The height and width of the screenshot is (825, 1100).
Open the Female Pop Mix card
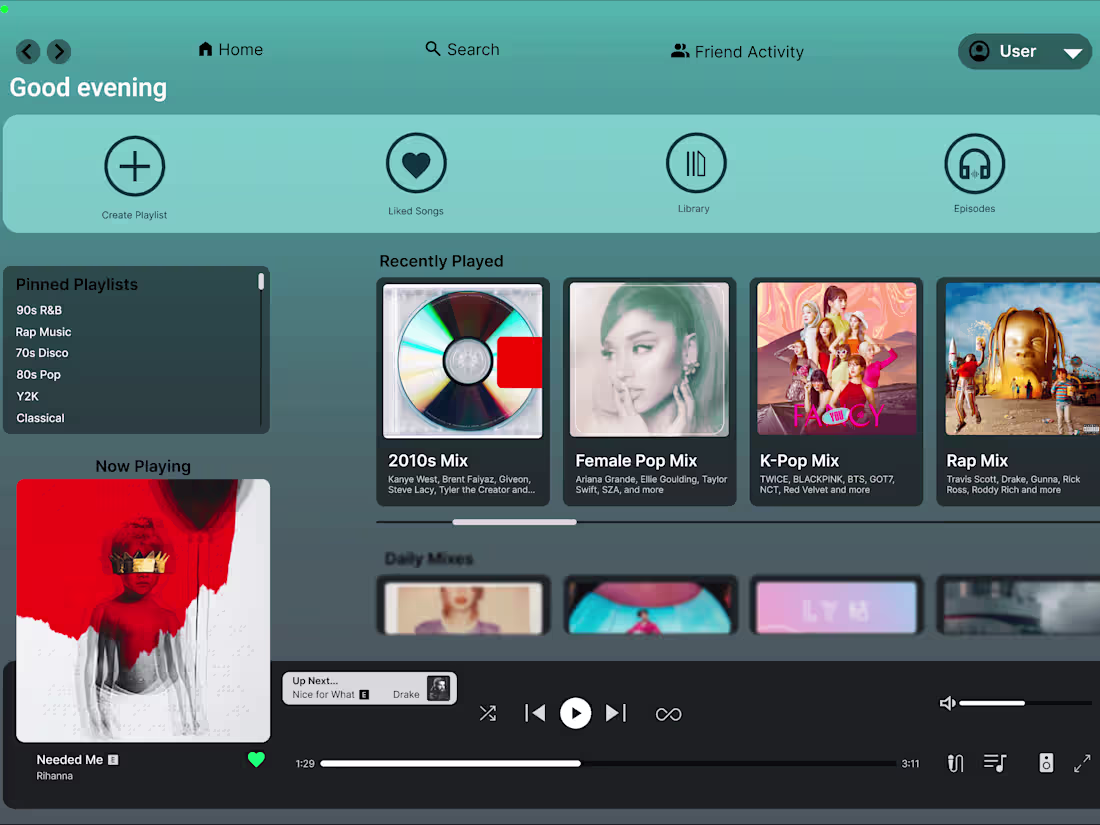pos(650,391)
